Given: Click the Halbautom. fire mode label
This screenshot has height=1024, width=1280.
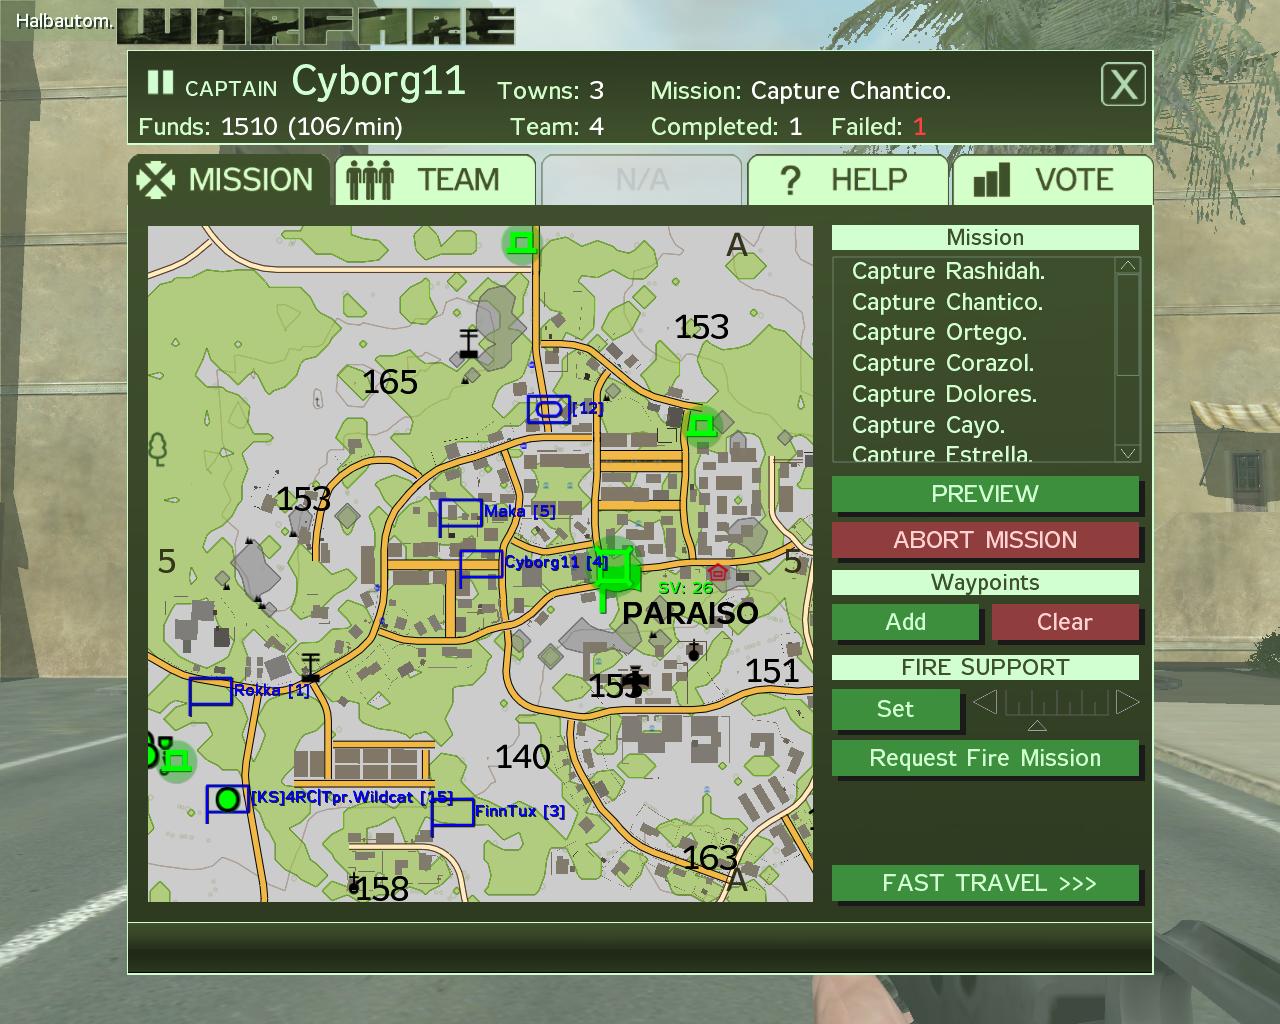Looking at the screenshot, I should (63, 20).
